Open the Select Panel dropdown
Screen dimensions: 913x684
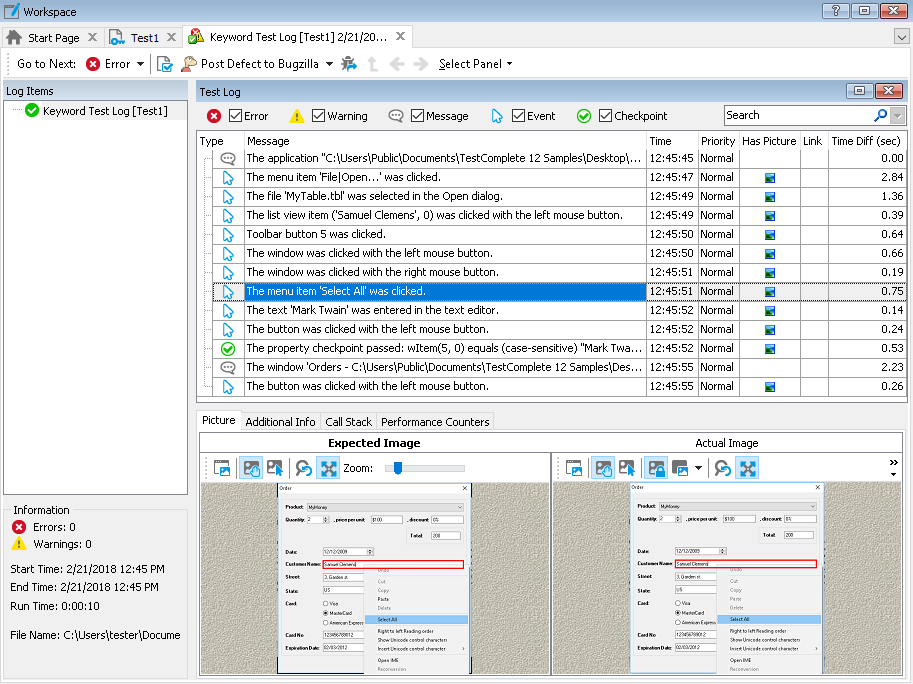475,64
